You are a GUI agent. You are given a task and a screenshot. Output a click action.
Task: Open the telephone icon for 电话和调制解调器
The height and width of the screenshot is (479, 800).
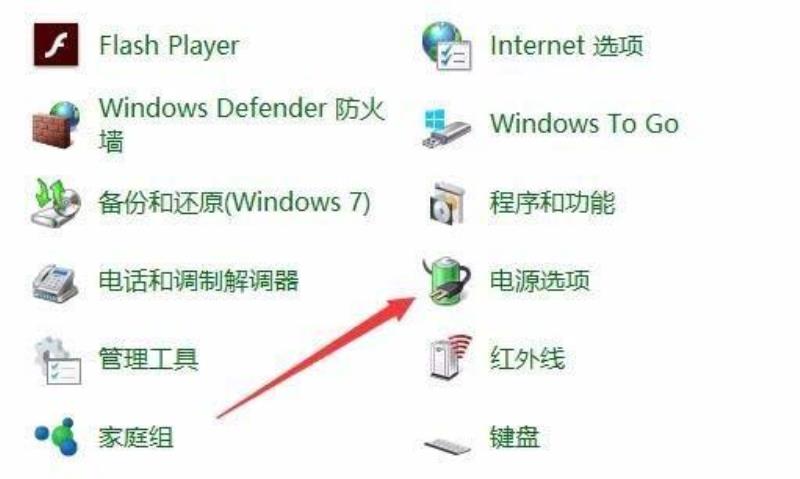(55, 283)
